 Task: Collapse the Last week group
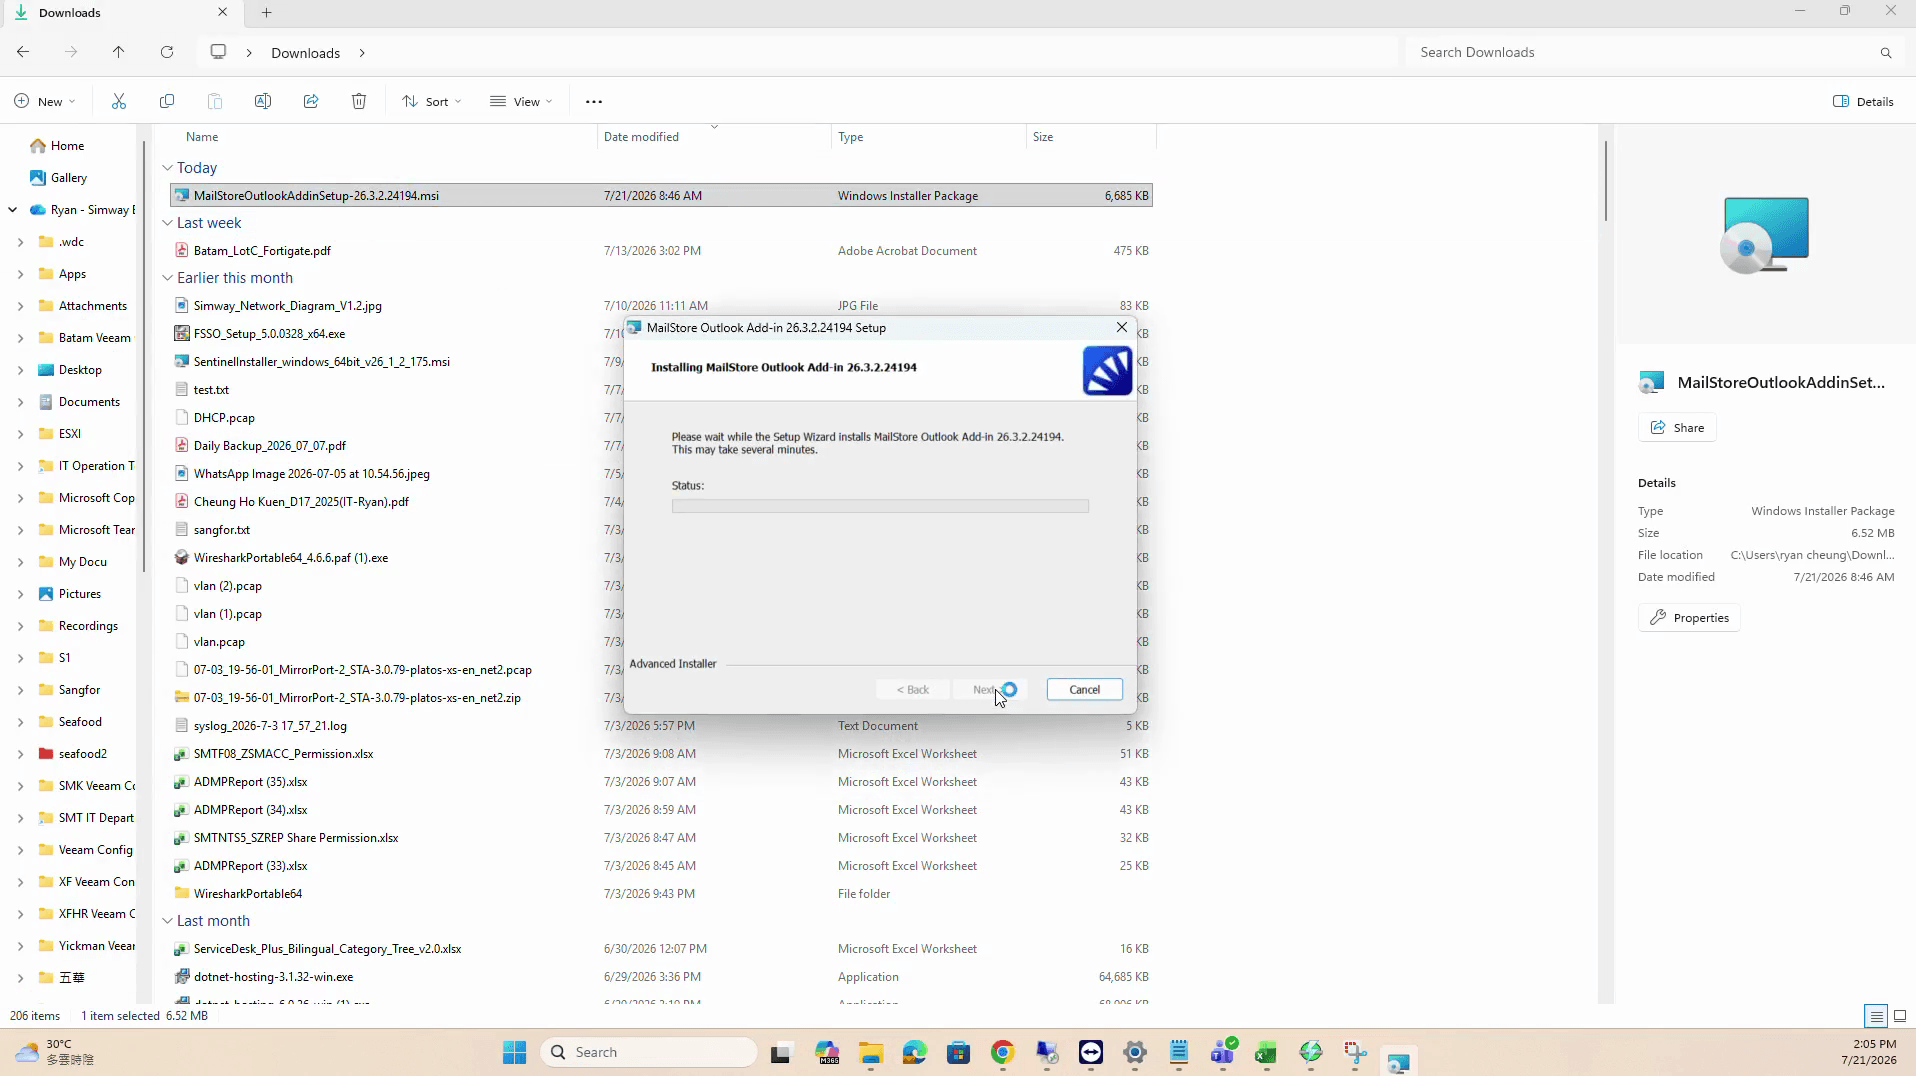pyautogui.click(x=167, y=223)
